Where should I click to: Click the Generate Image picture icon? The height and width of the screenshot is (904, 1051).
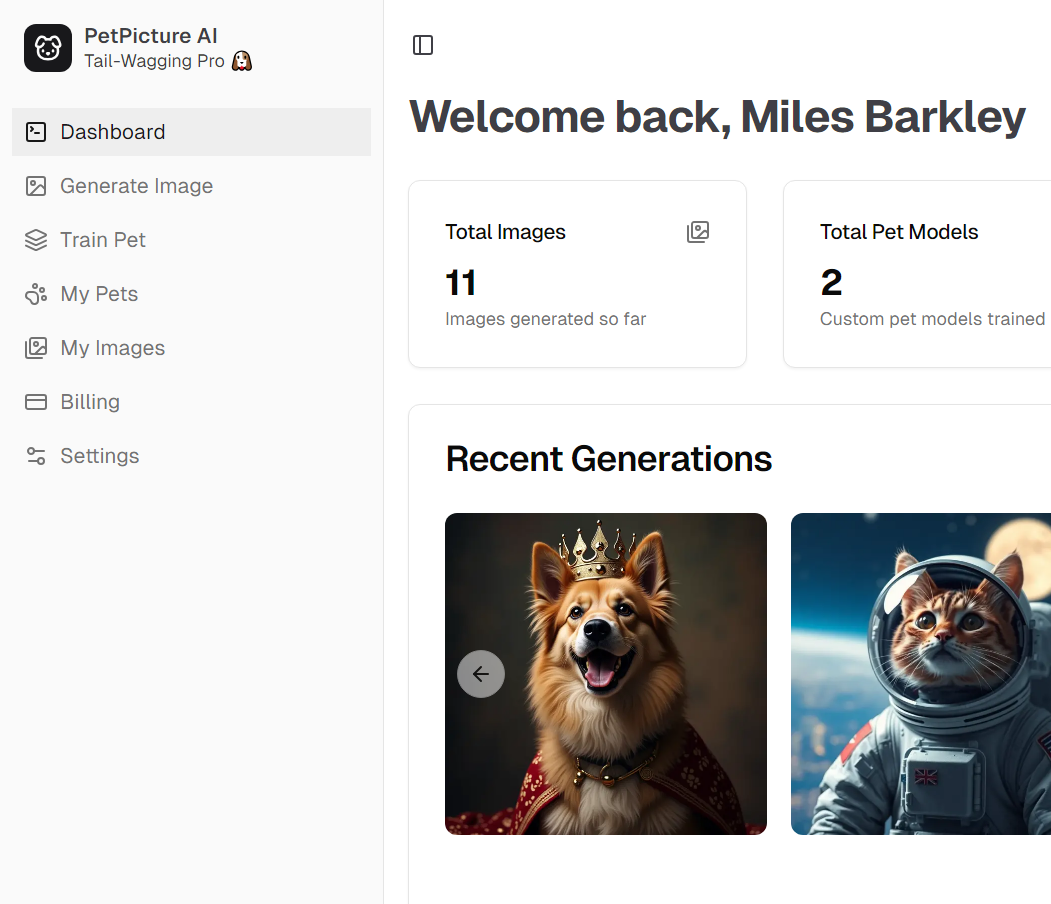pyautogui.click(x=36, y=186)
